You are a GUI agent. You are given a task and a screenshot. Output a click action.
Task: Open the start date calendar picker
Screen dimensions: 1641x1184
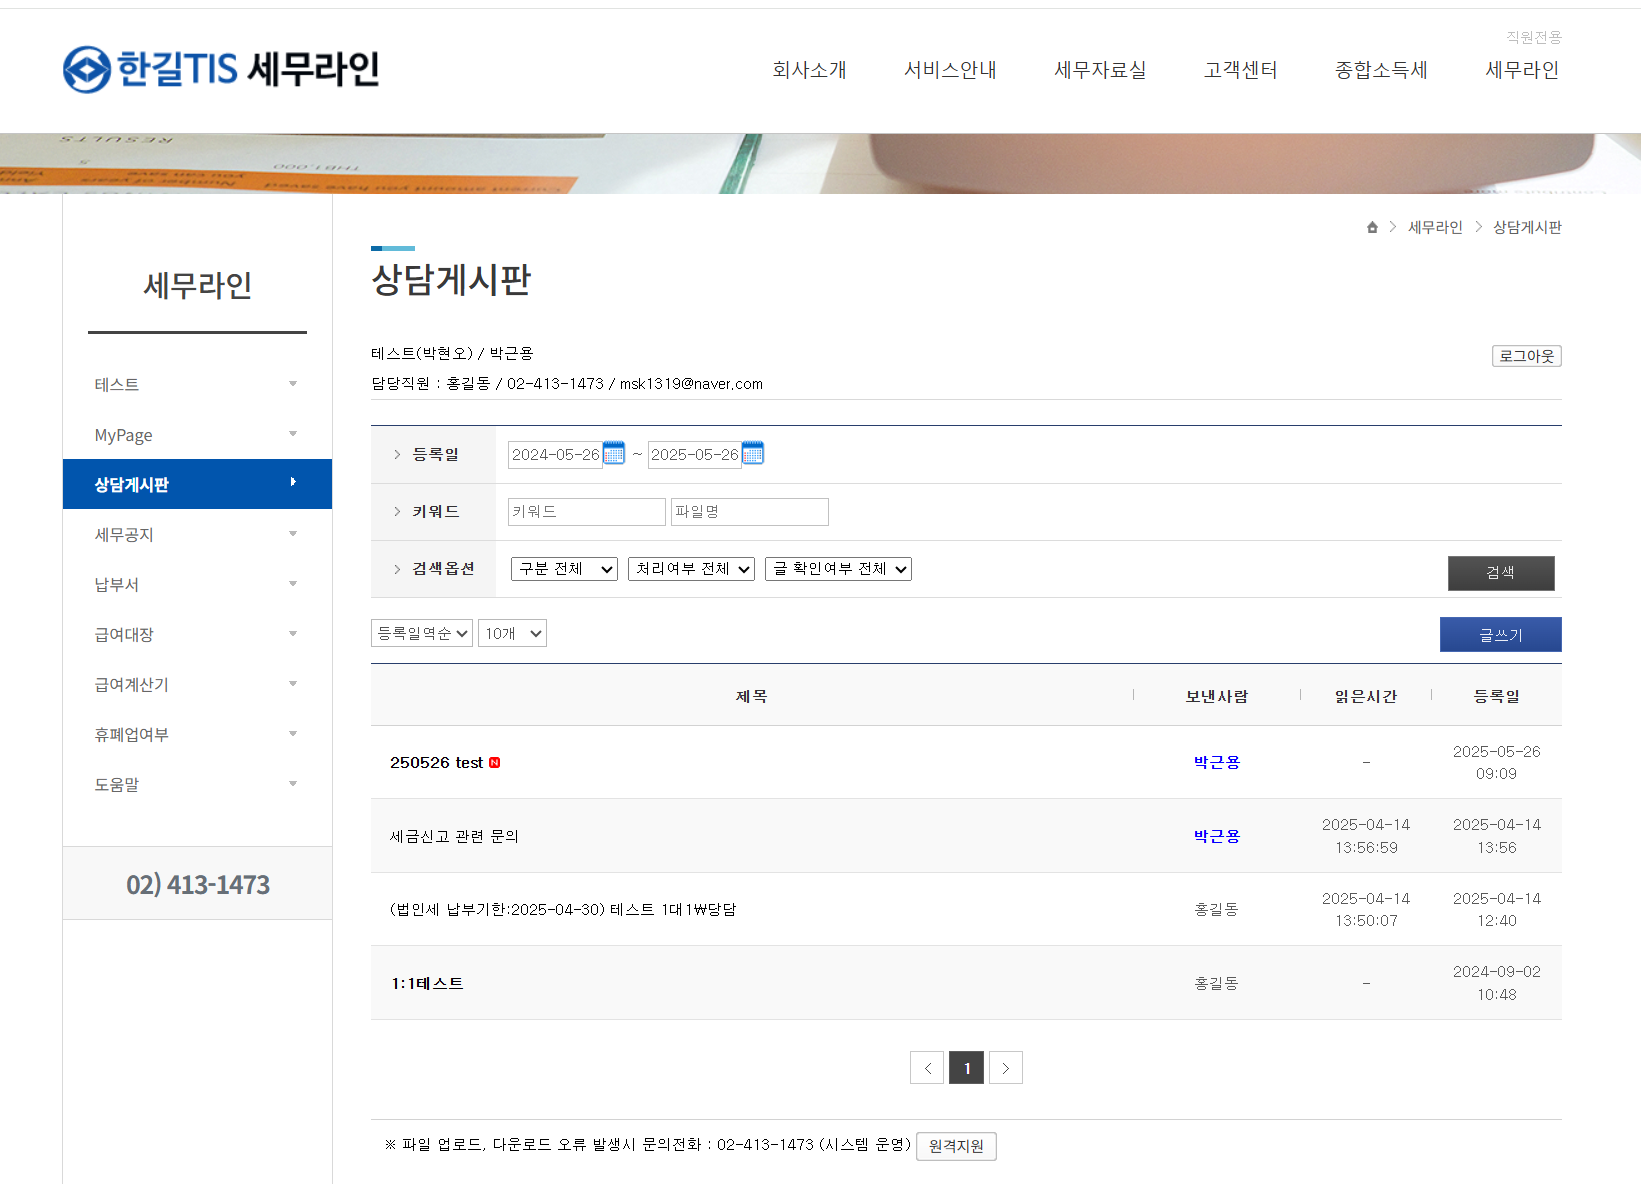[x=614, y=453]
